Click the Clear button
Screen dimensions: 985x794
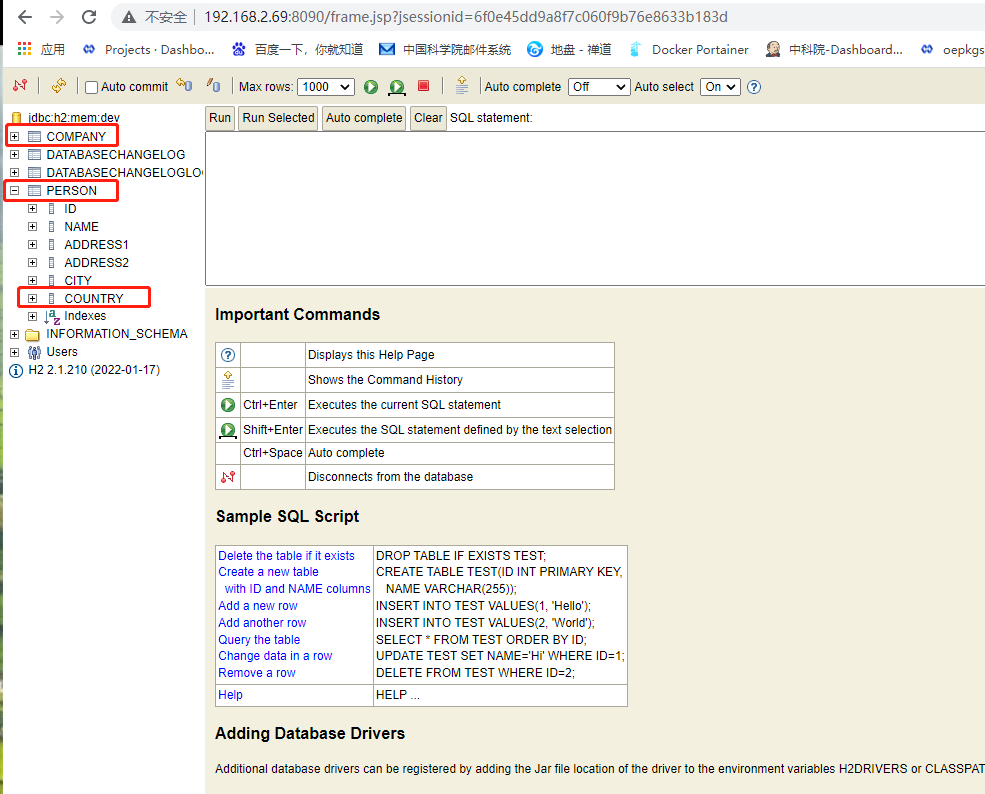(428, 118)
